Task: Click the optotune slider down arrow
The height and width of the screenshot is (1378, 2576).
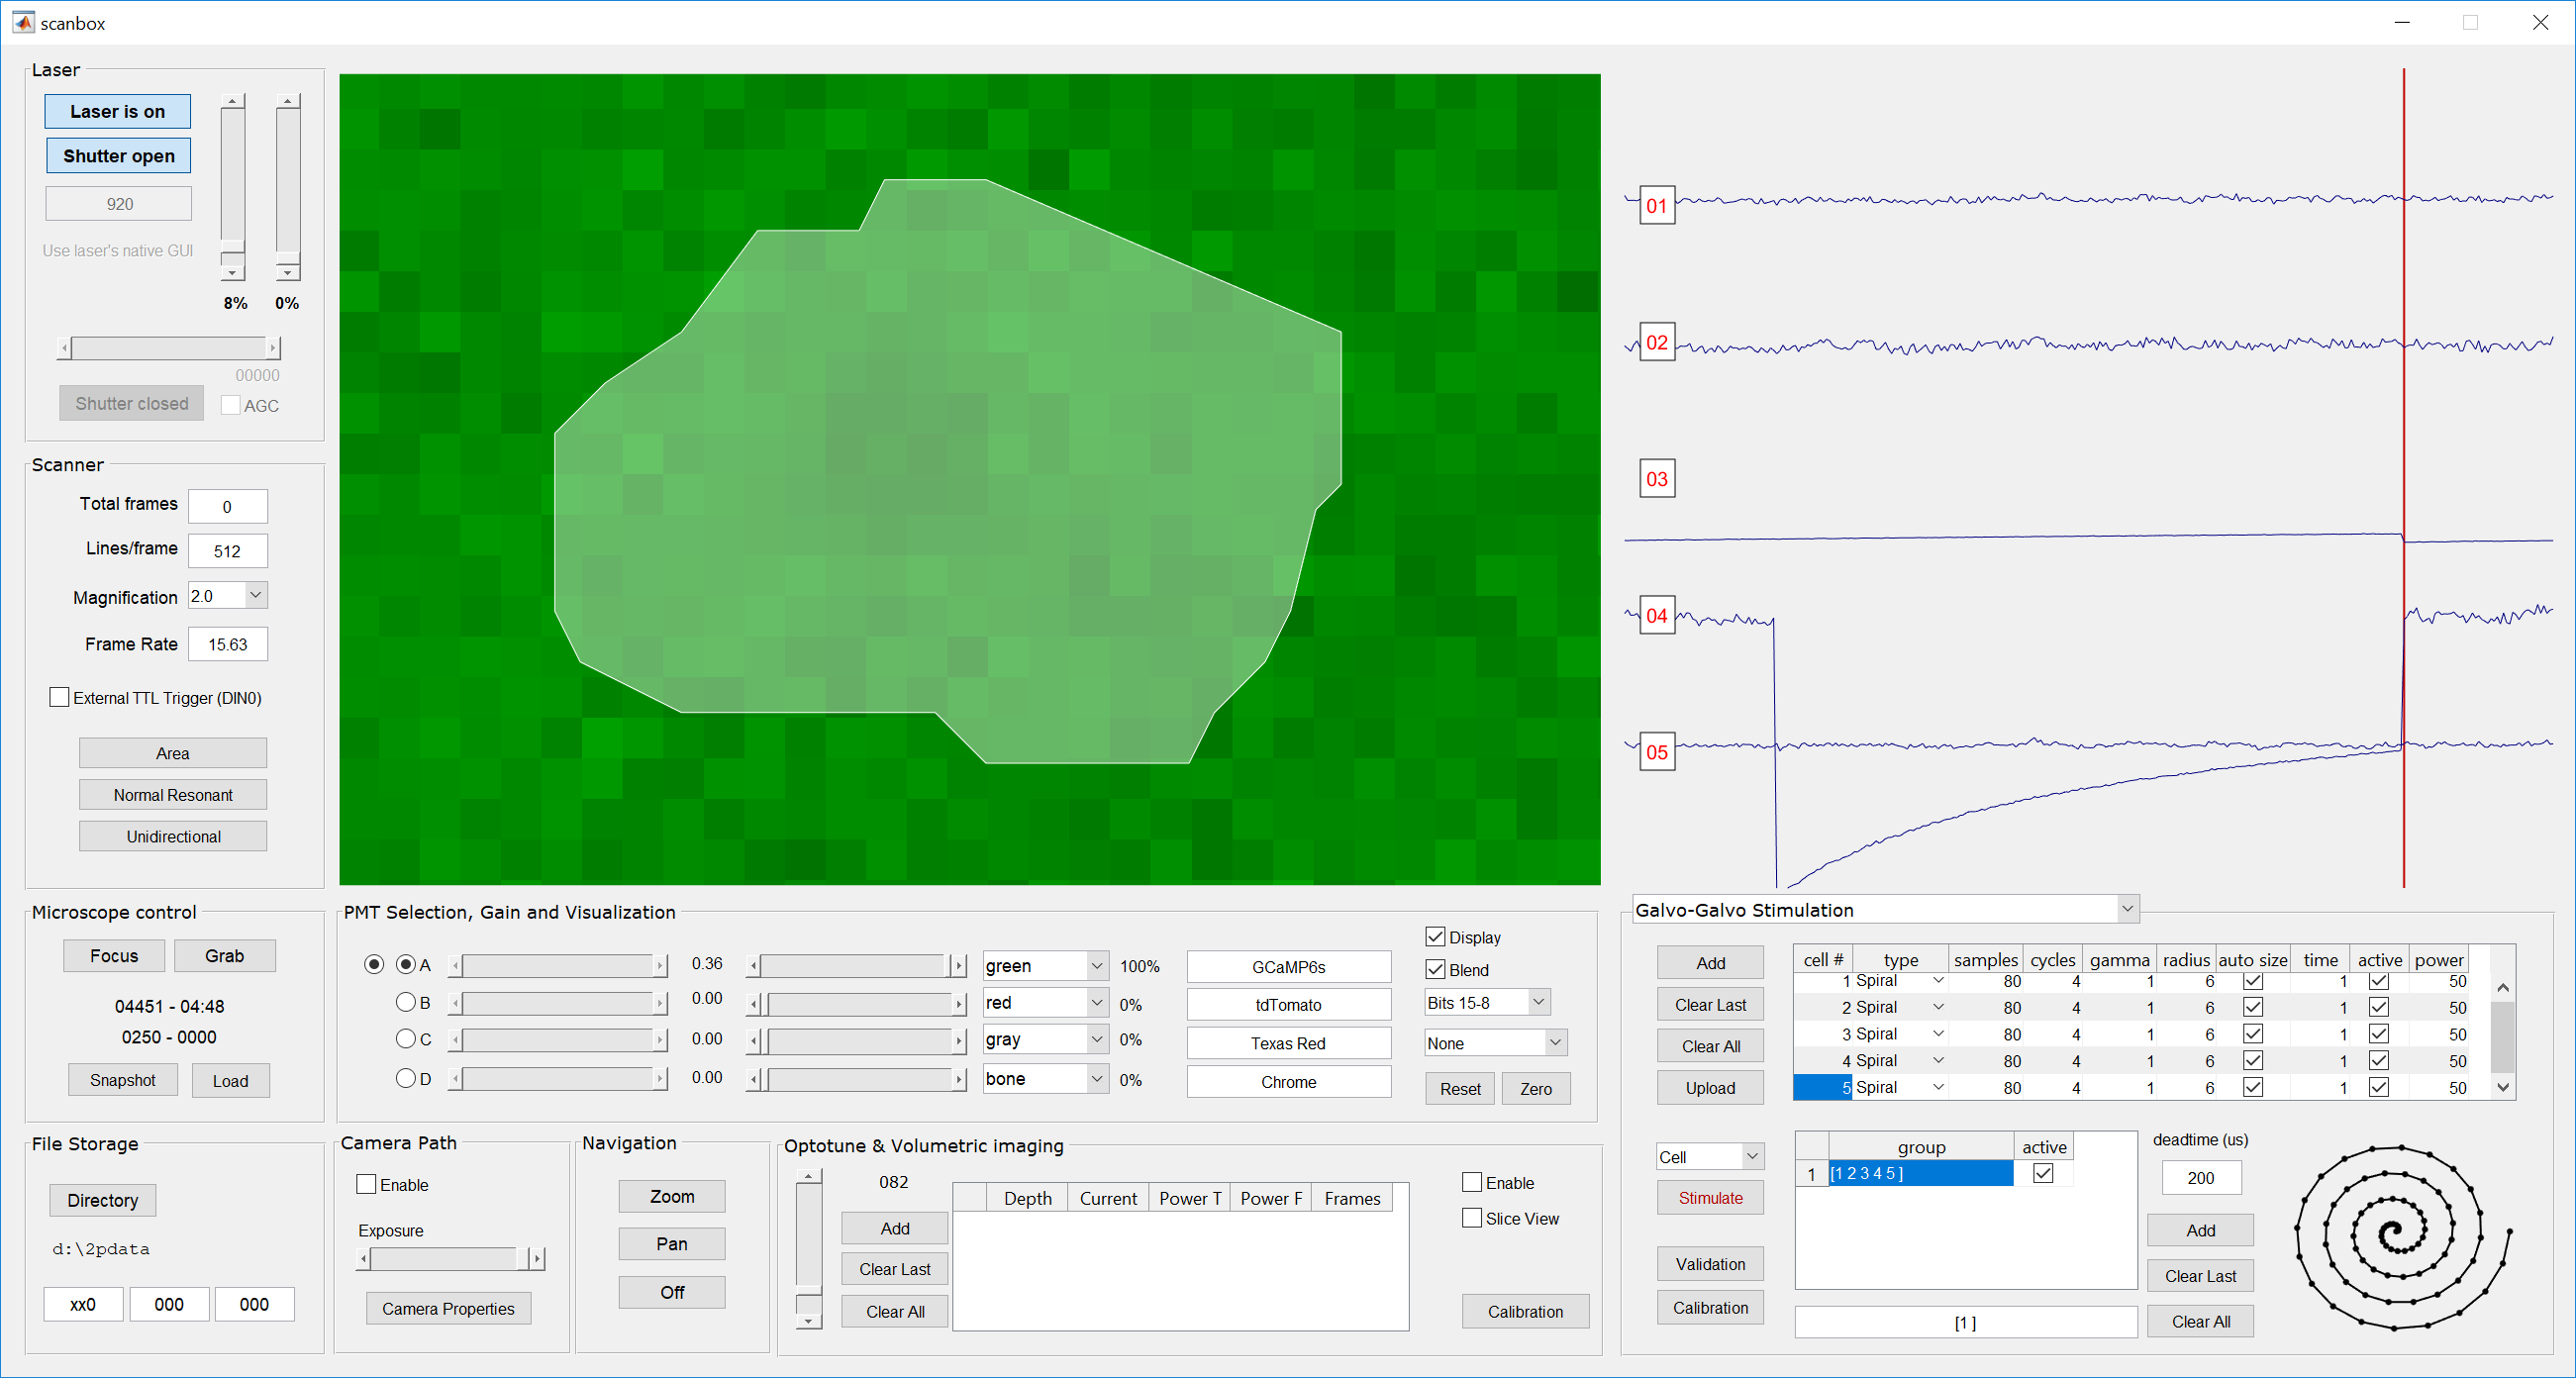Action: tap(808, 1321)
